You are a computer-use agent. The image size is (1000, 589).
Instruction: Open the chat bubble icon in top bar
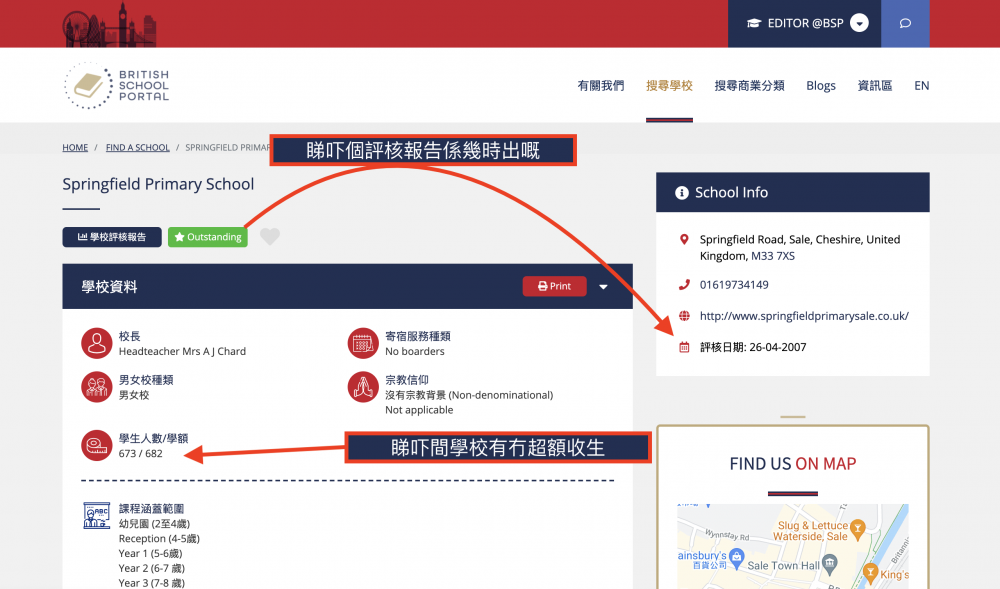click(905, 24)
